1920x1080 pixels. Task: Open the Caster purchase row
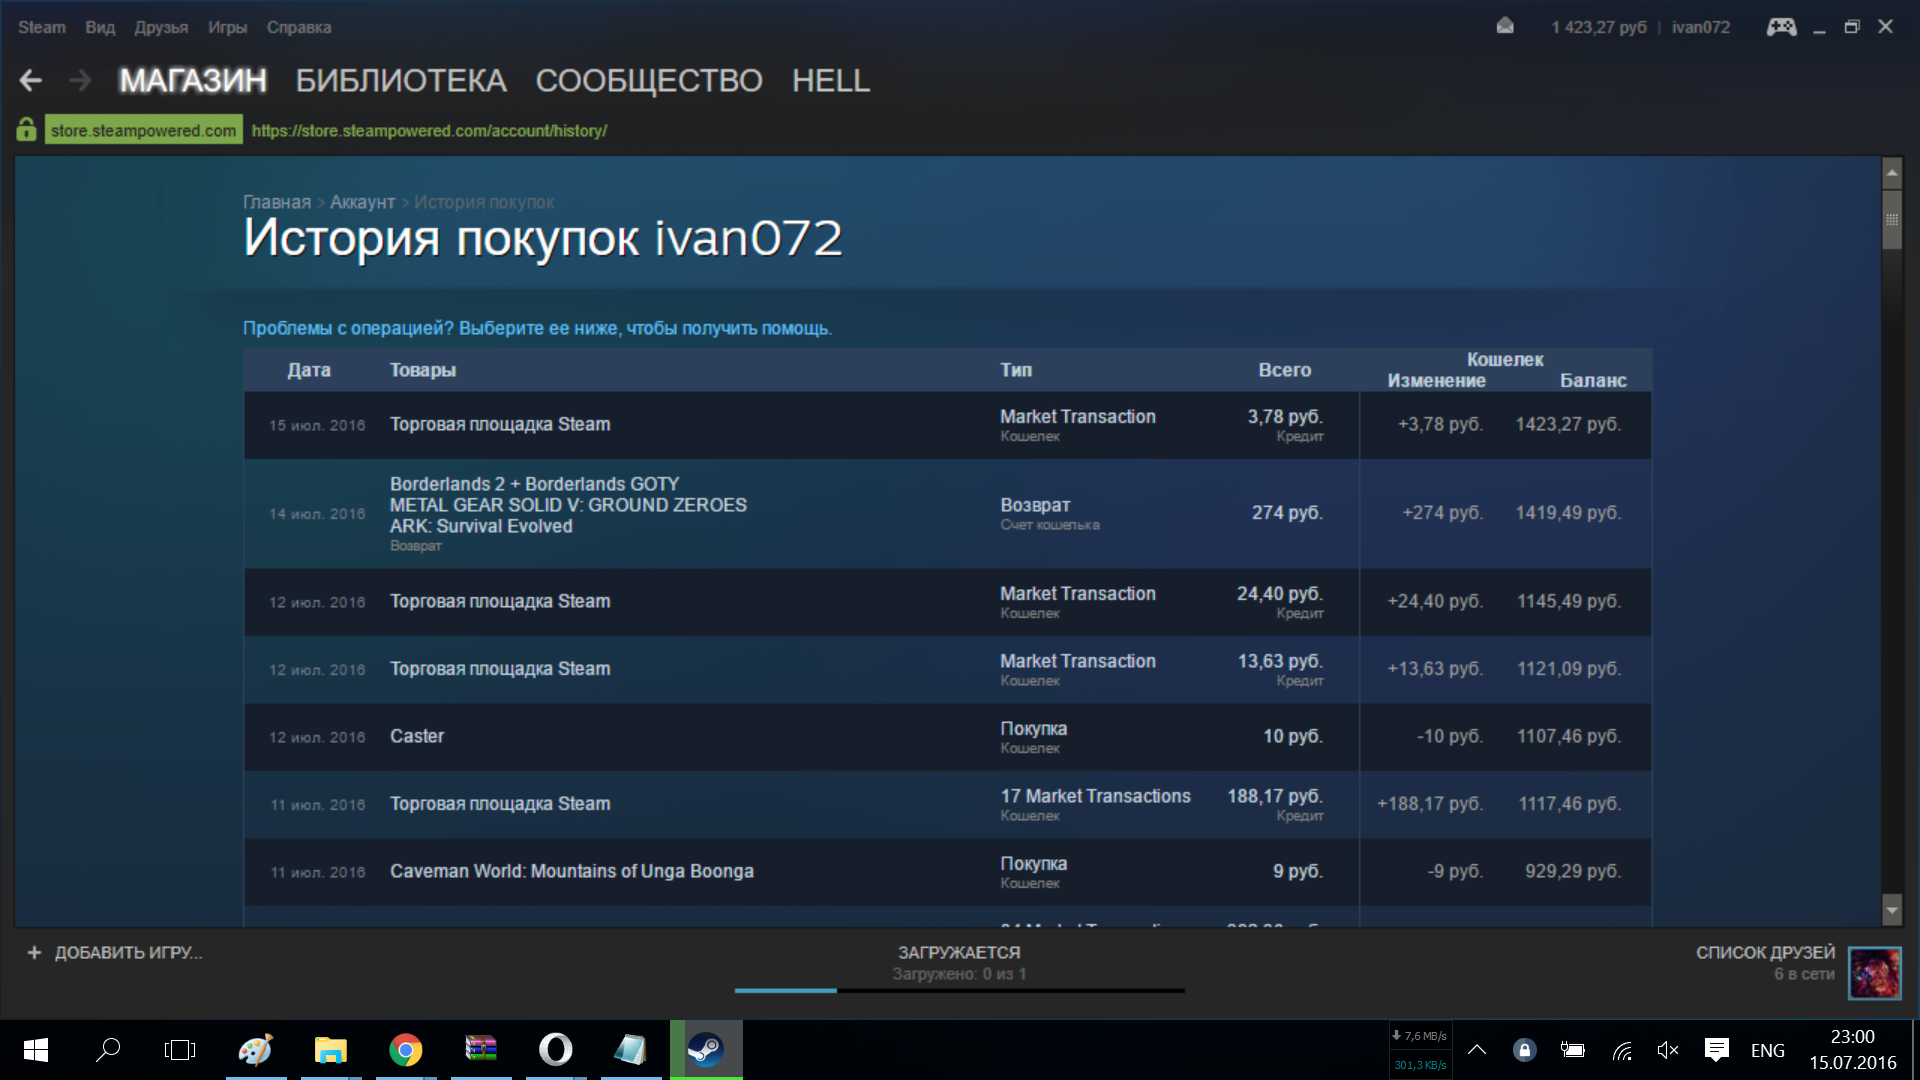click(x=947, y=737)
